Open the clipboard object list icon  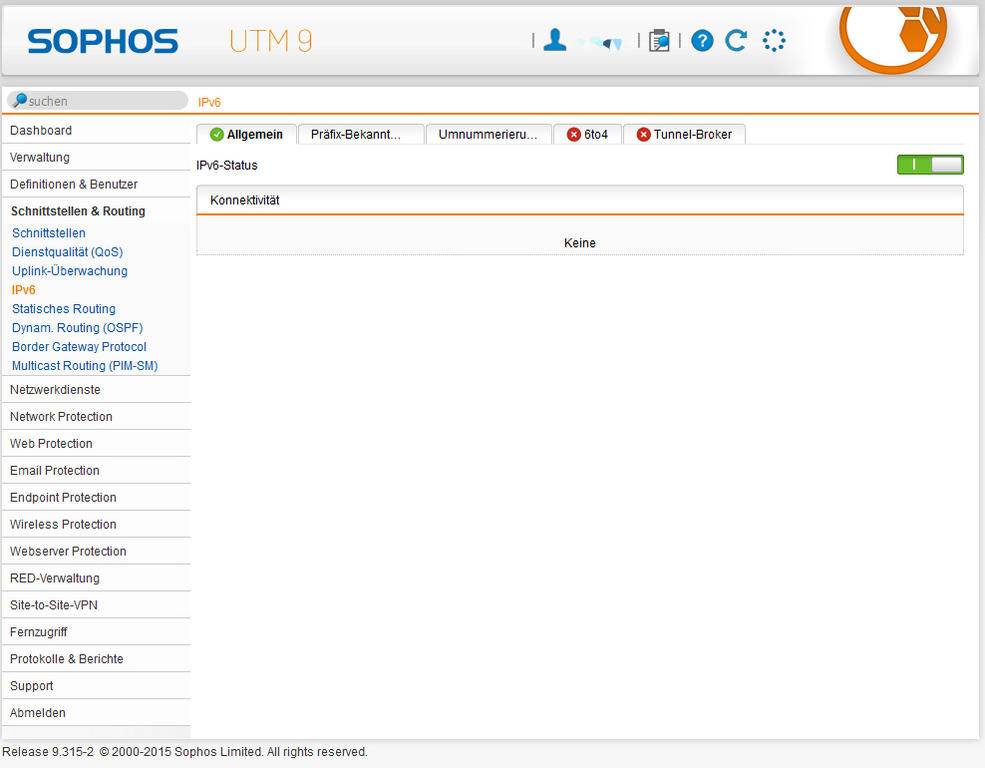(x=659, y=41)
